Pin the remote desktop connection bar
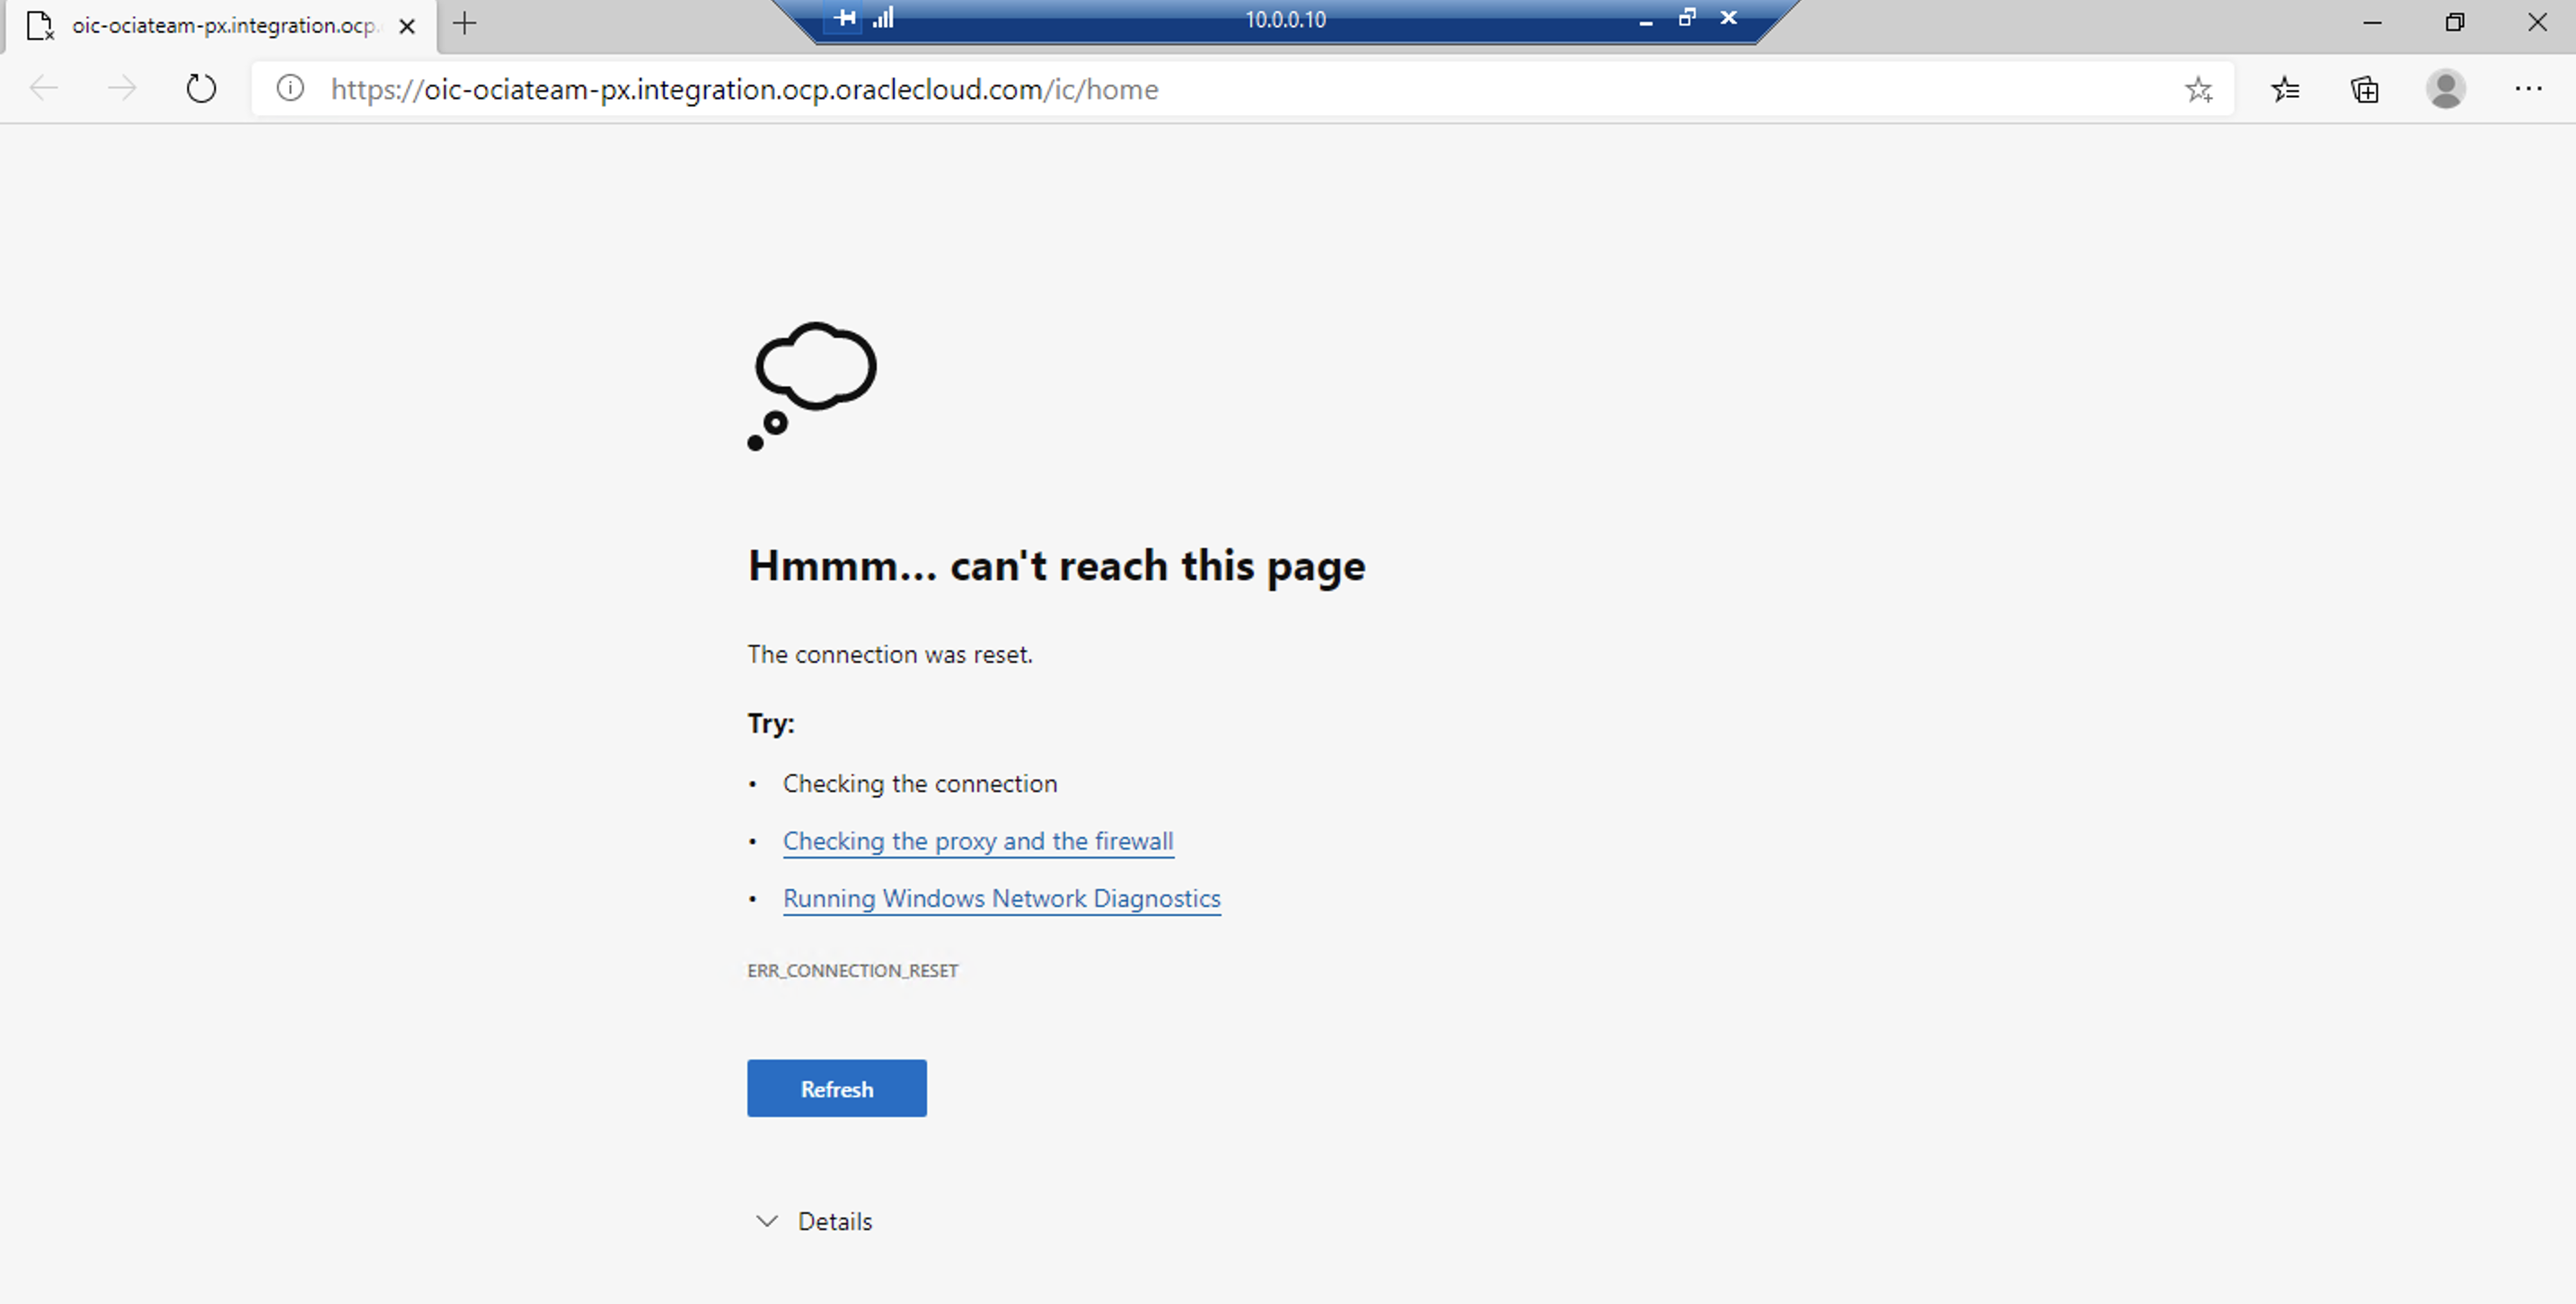2576x1304 pixels. (x=845, y=18)
